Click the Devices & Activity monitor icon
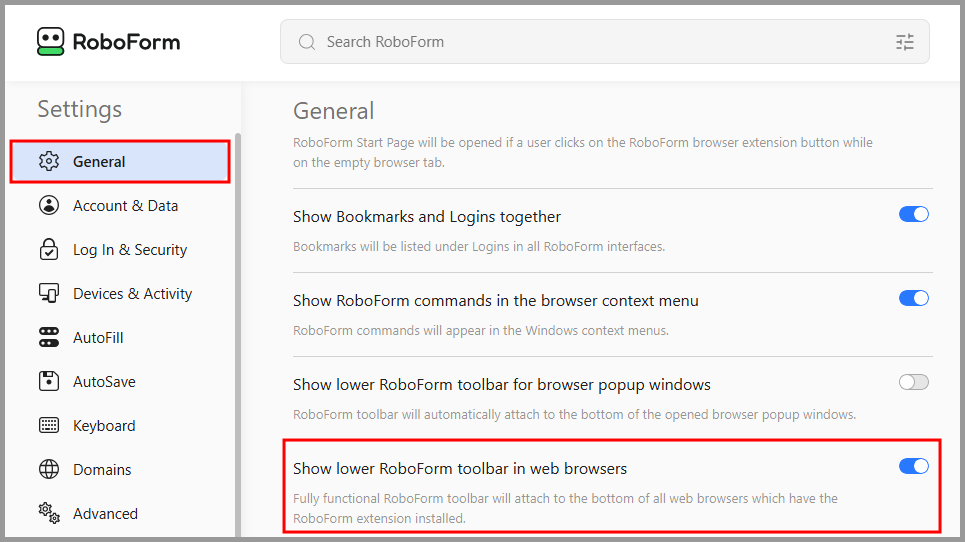This screenshot has width=965, height=542. (x=49, y=293)
